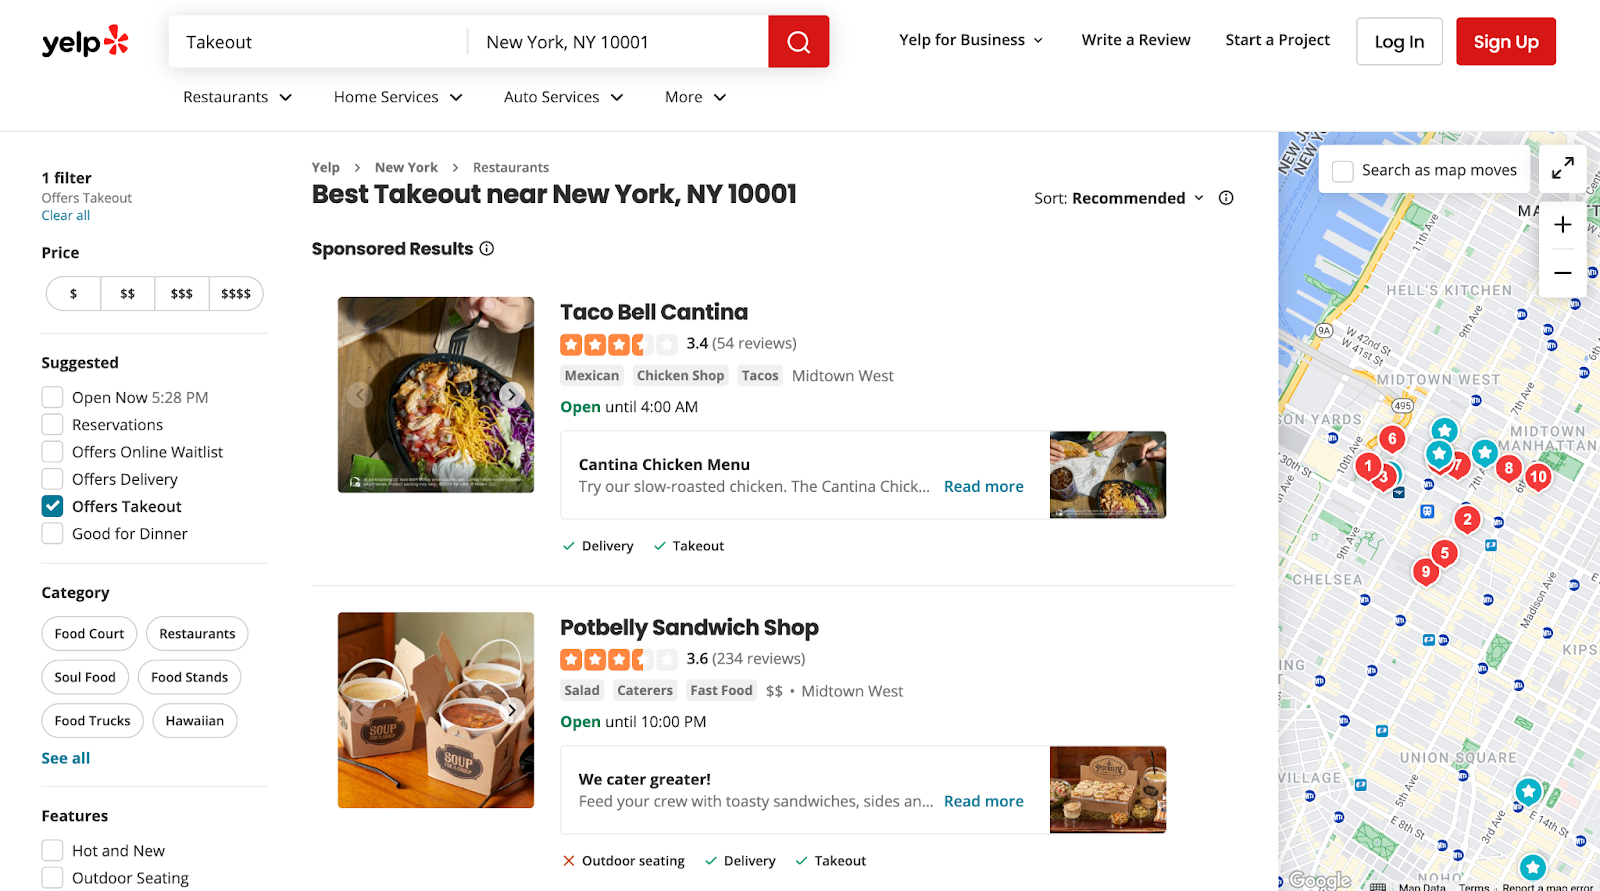The image size is (1600, 891).
Task: Check Offers Online Waitlist filter
Action: click(x=52, y=452)
